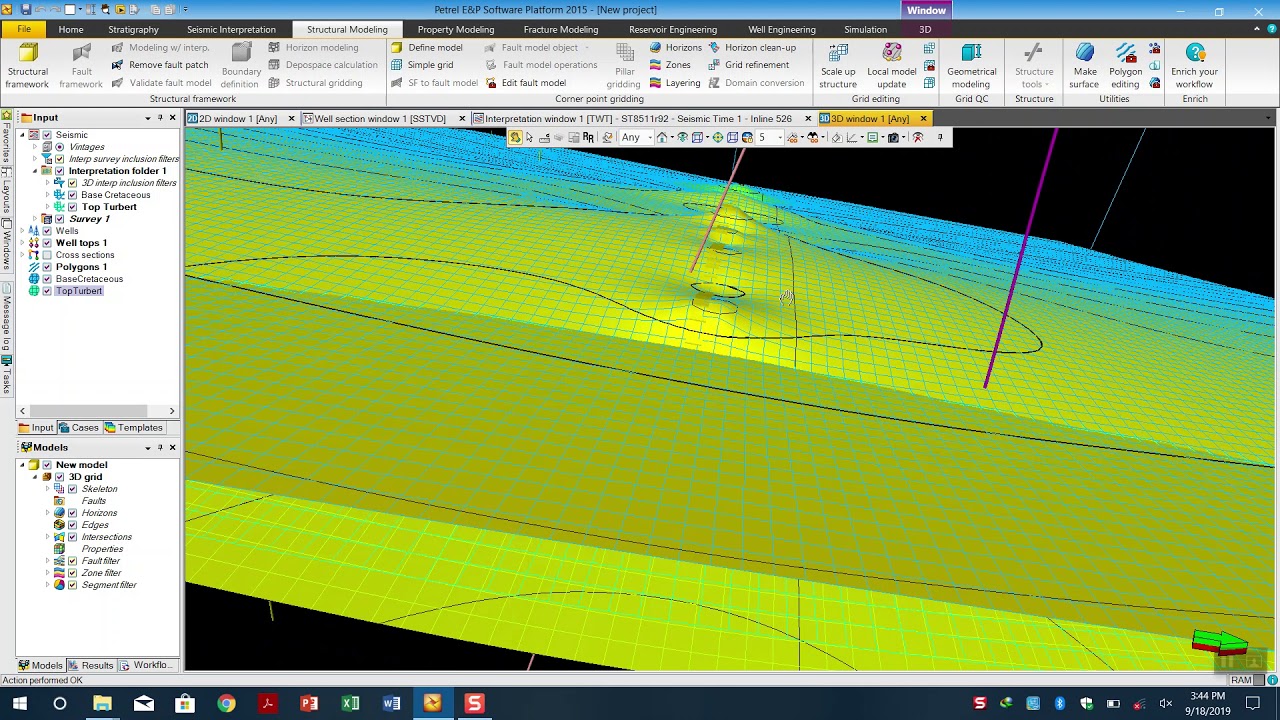
Task: Collapse the Seismic tree node
Action: [22, 135]
